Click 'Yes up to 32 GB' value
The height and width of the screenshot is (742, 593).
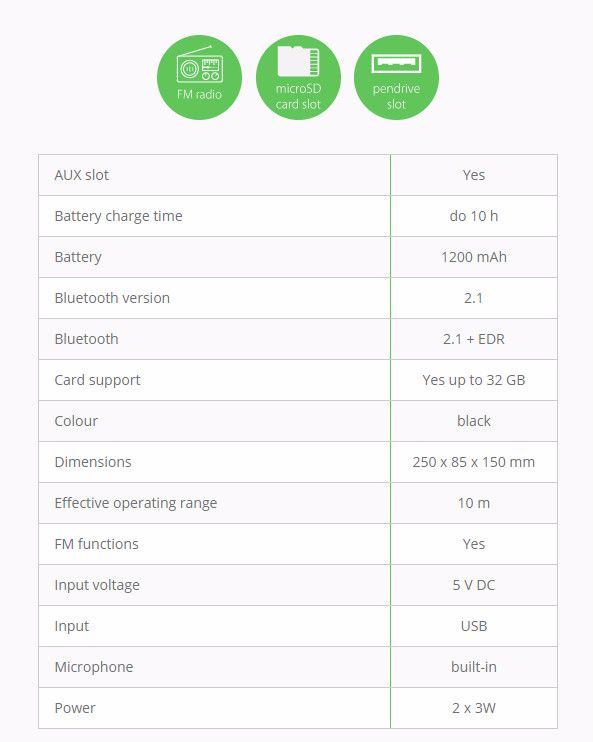474,380
